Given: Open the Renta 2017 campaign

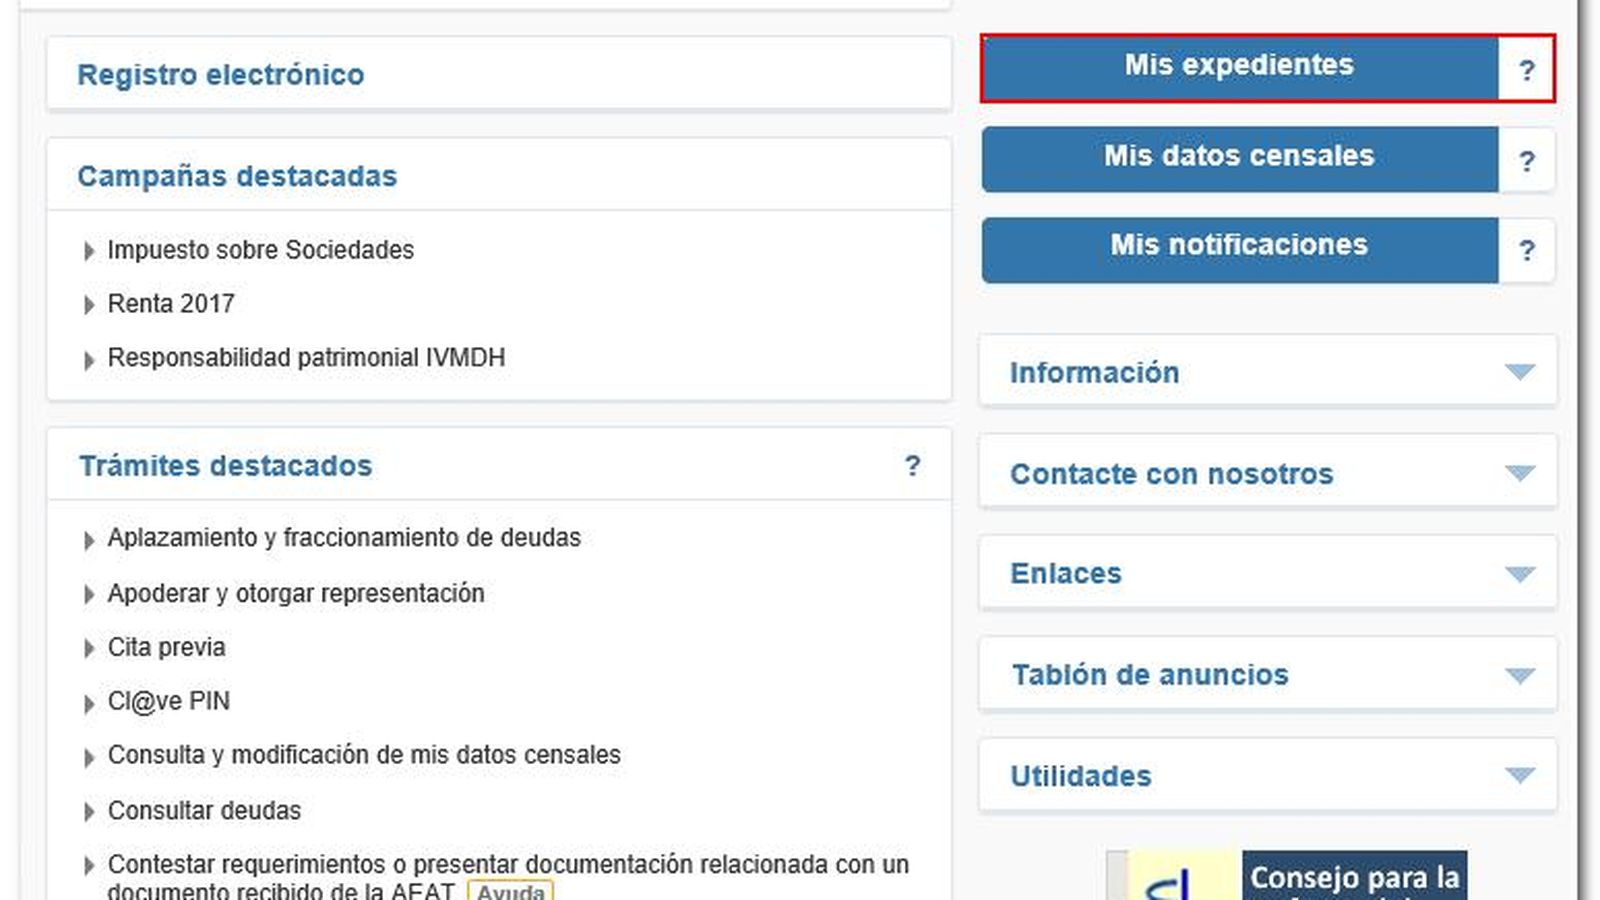Looking at the screenshot, I should click(170, 304).
